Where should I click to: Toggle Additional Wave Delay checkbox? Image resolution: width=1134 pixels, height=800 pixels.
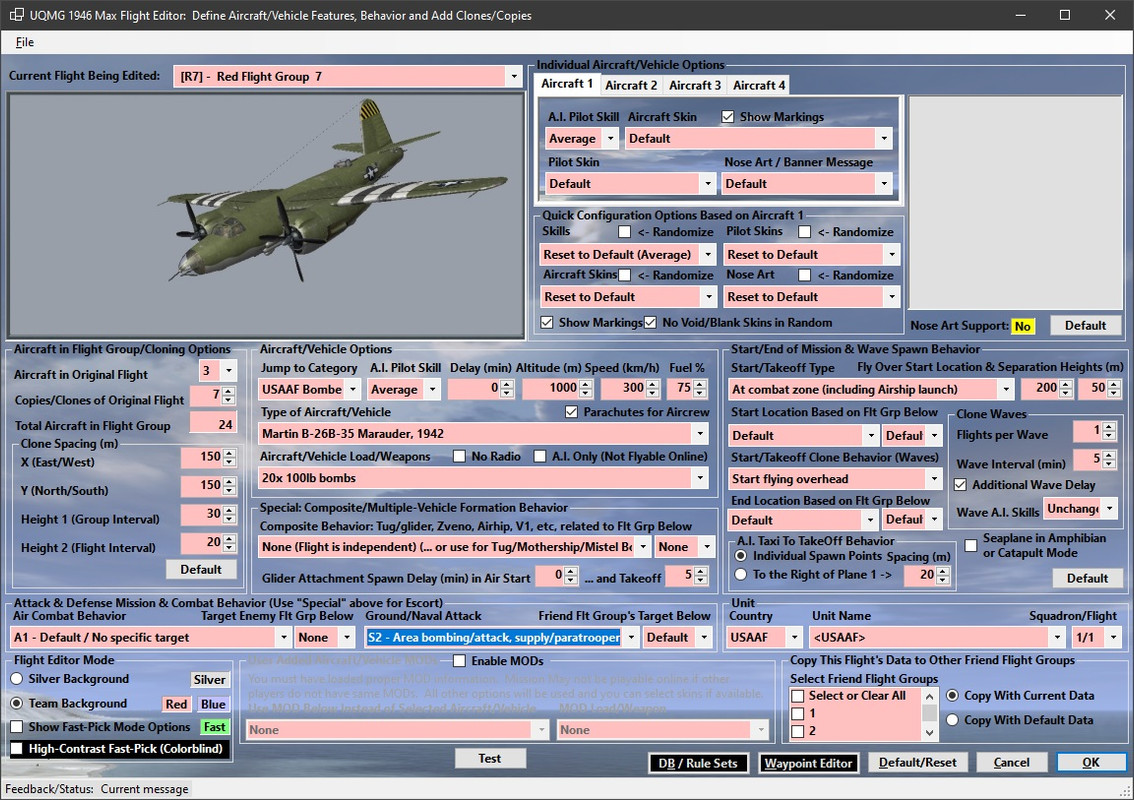pyautogui.click(x=960, y=485)
